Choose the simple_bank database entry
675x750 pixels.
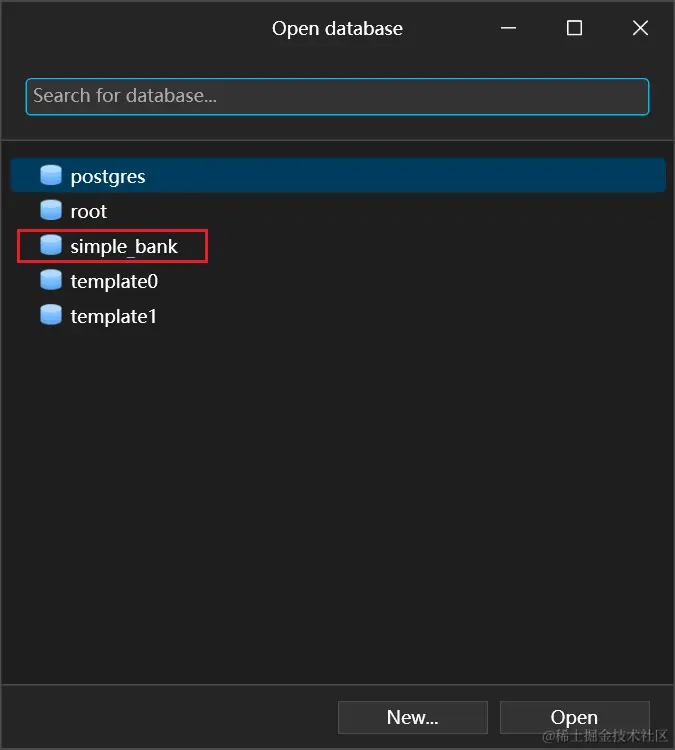[124, 246]
